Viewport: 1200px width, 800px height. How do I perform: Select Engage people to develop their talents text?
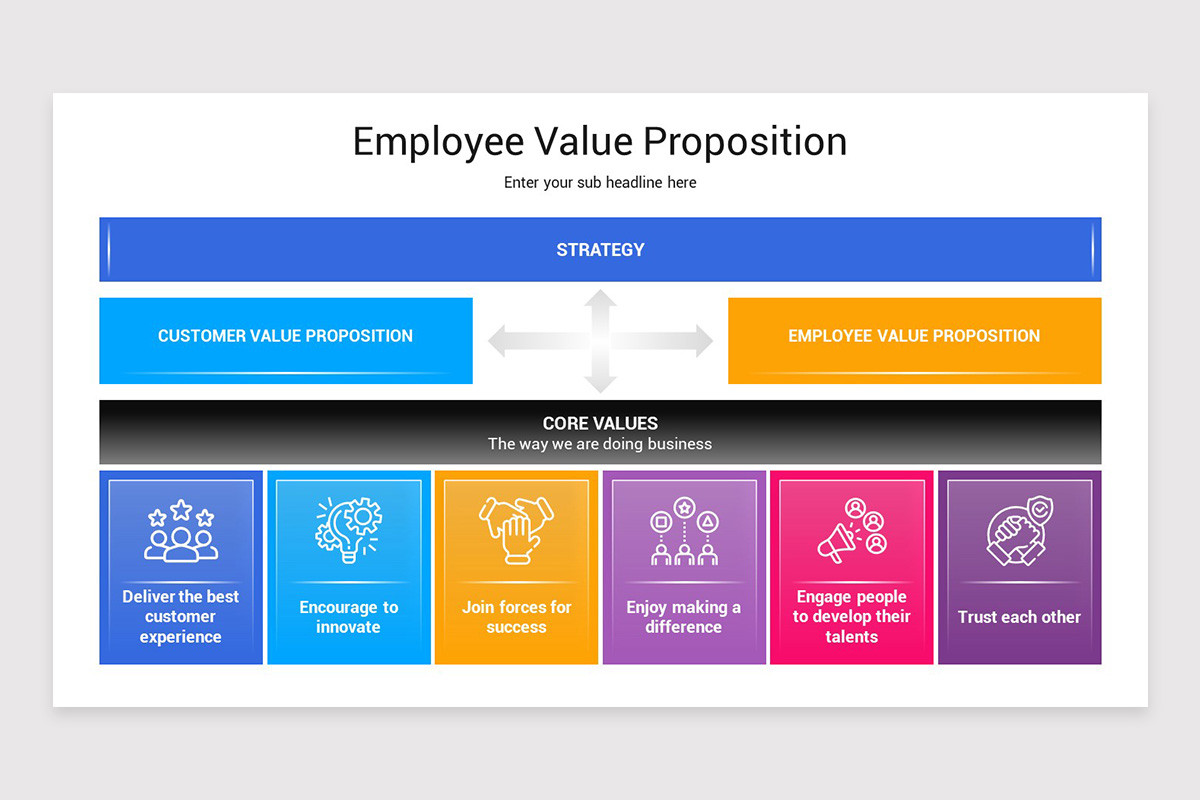pyautogui.click(x=852, y=617)
